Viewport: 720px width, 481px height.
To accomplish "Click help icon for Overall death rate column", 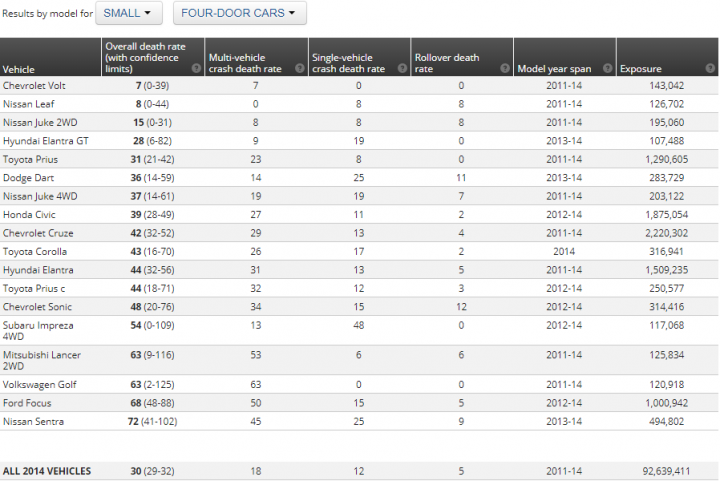I will tap(196, 68).
